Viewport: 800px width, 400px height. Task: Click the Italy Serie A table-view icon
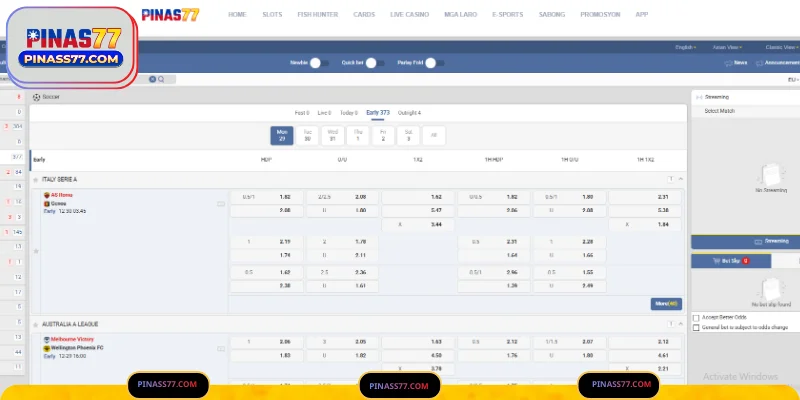click(x=671, y=179)
